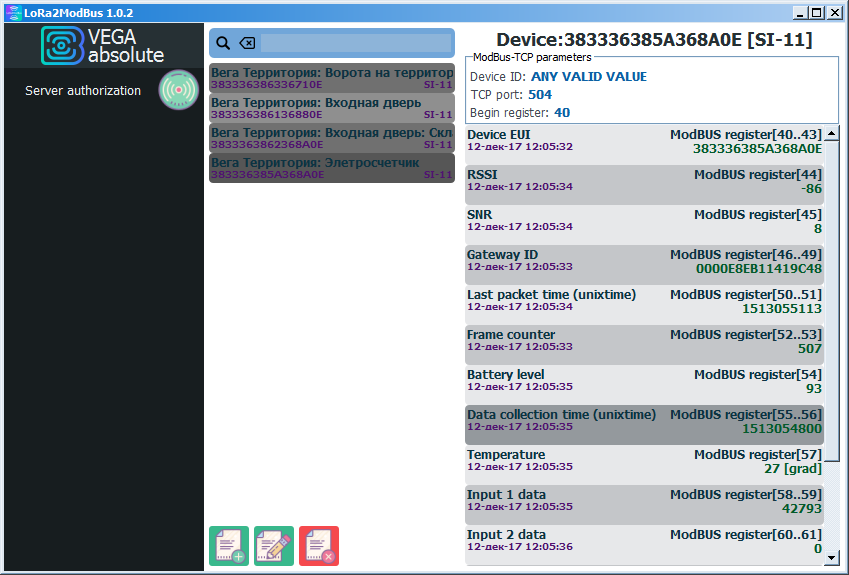Select the Элетросчетчик device entry
This screenshot has width=849, height=575.
point(331,168)
